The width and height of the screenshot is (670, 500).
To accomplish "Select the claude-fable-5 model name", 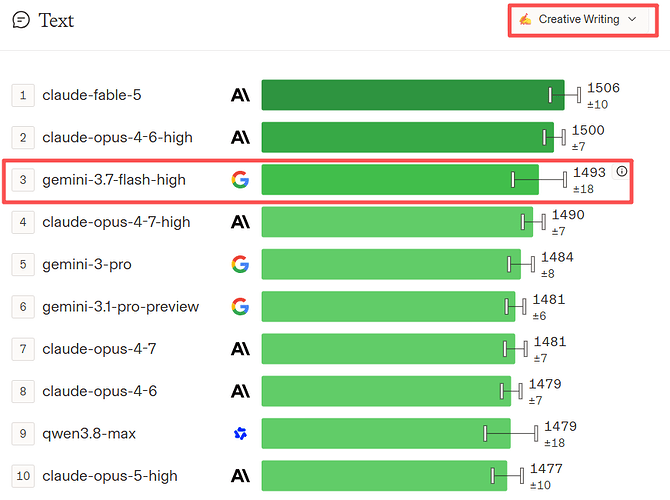I will click(x=91, y=95).
